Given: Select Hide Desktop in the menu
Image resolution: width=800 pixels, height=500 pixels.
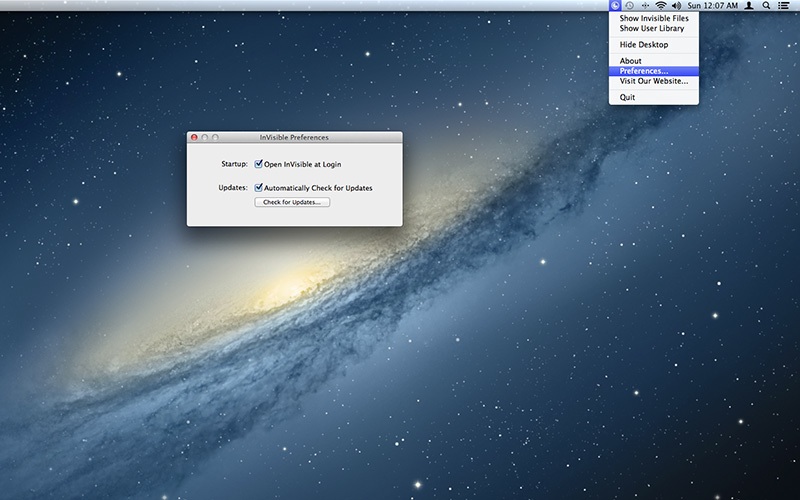Looking at the screenshot, I should point(644,45).
